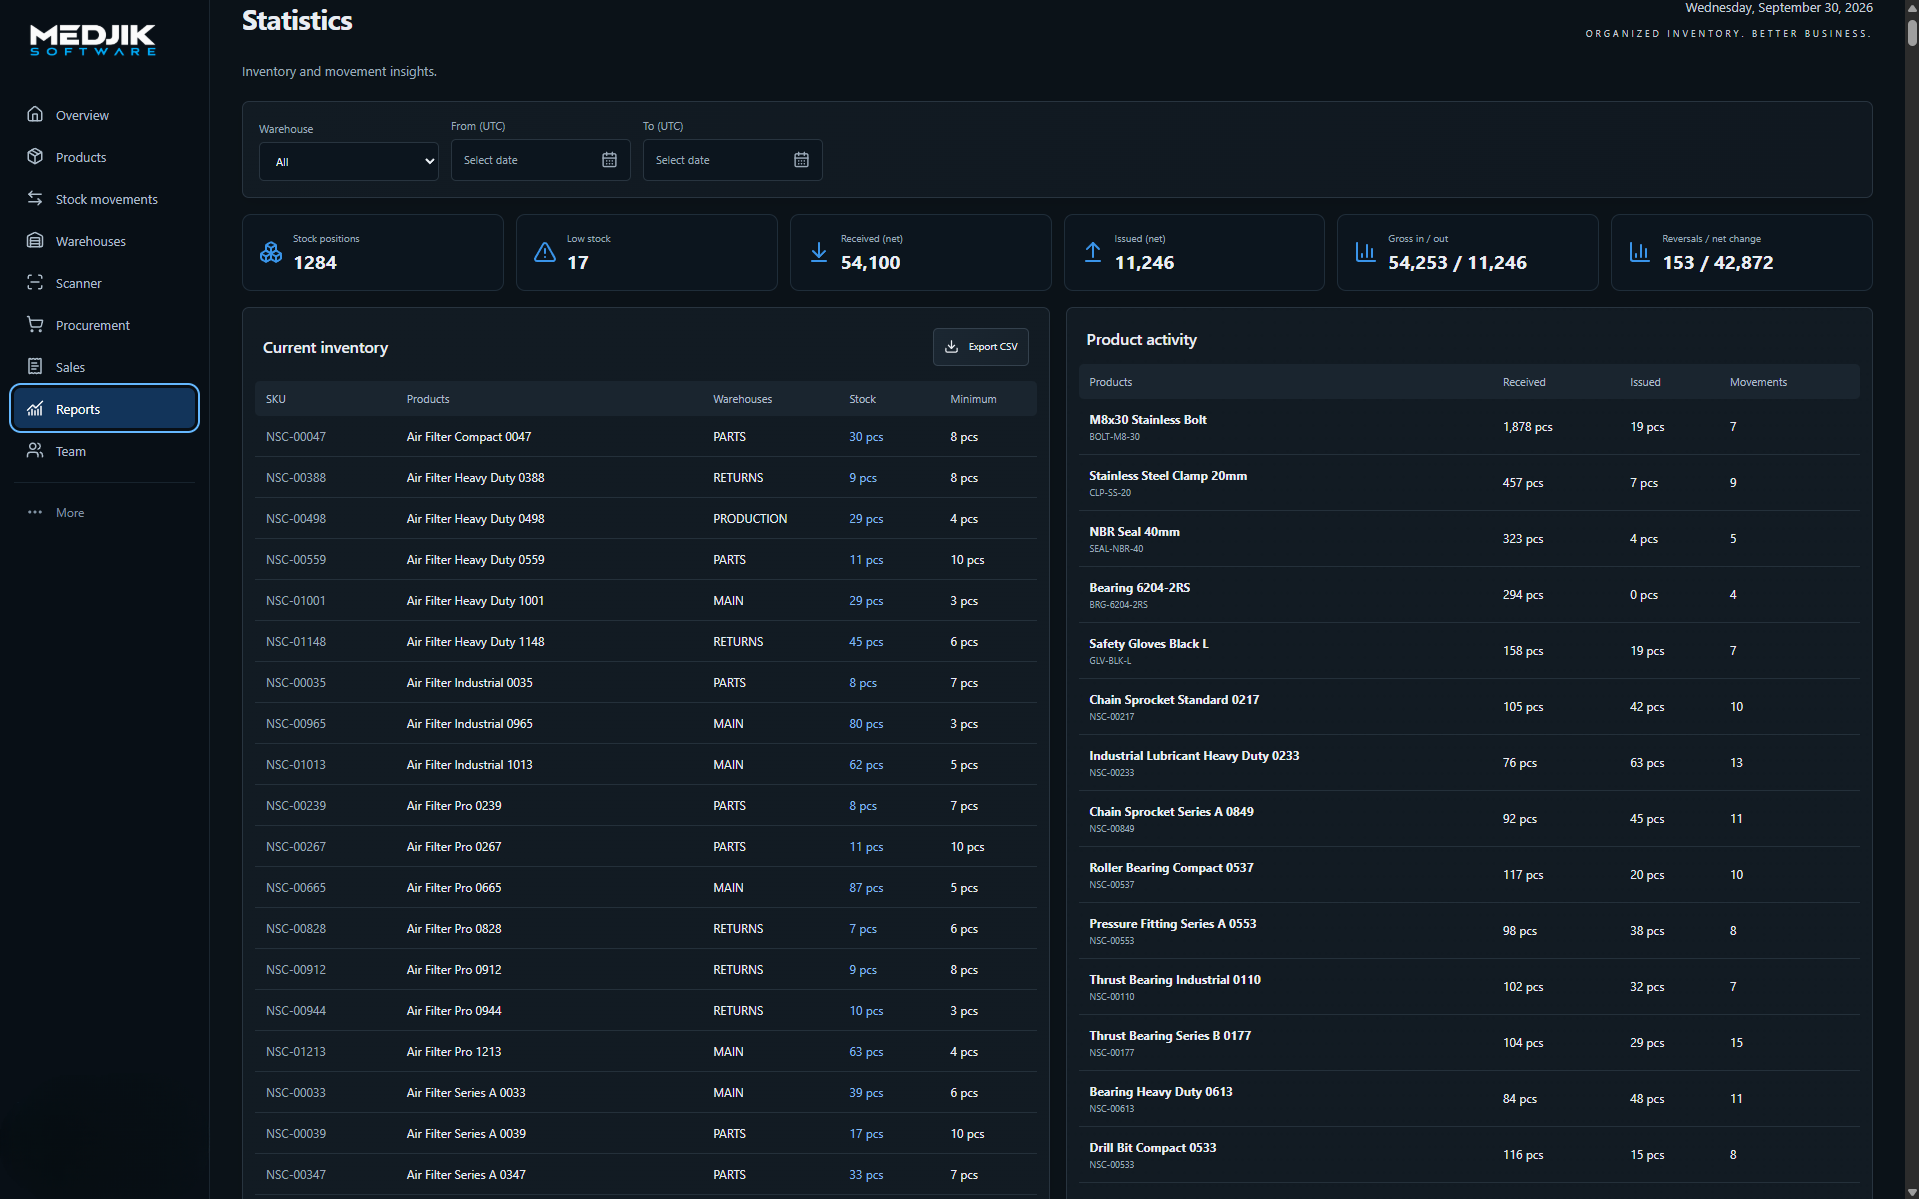Viewport: 1919px width, 1199px height.
Task: Select NBR Seal 40mm product
Action: coord(1134,532)
